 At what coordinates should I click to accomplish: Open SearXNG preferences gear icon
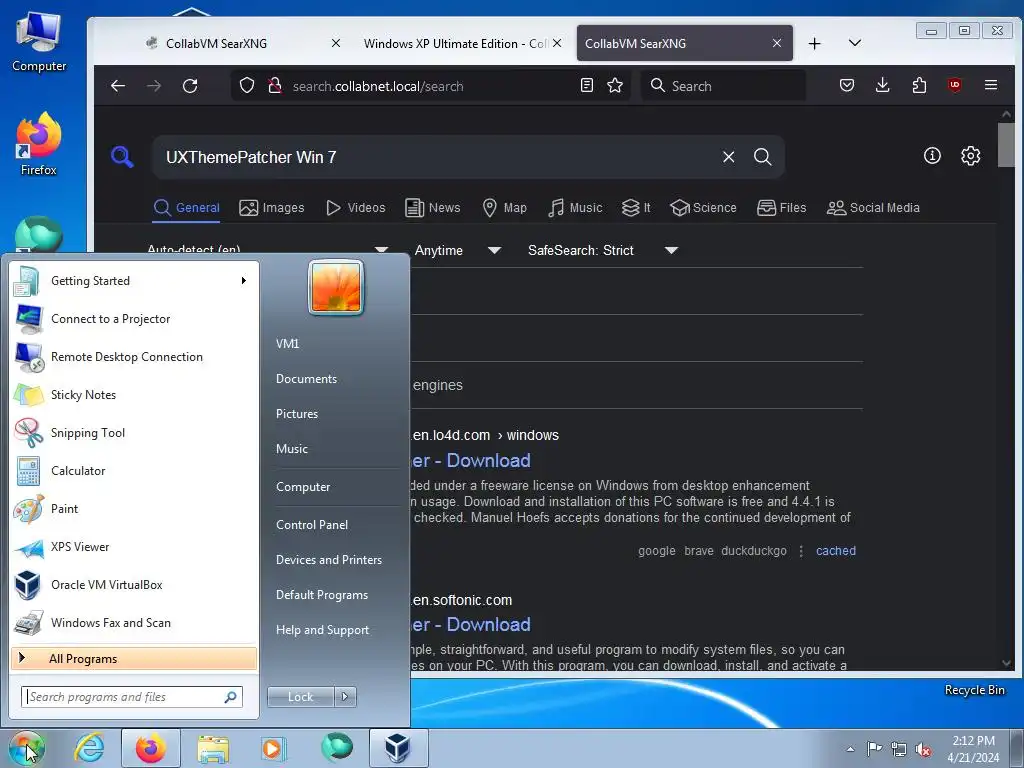[x=970, y=155]
